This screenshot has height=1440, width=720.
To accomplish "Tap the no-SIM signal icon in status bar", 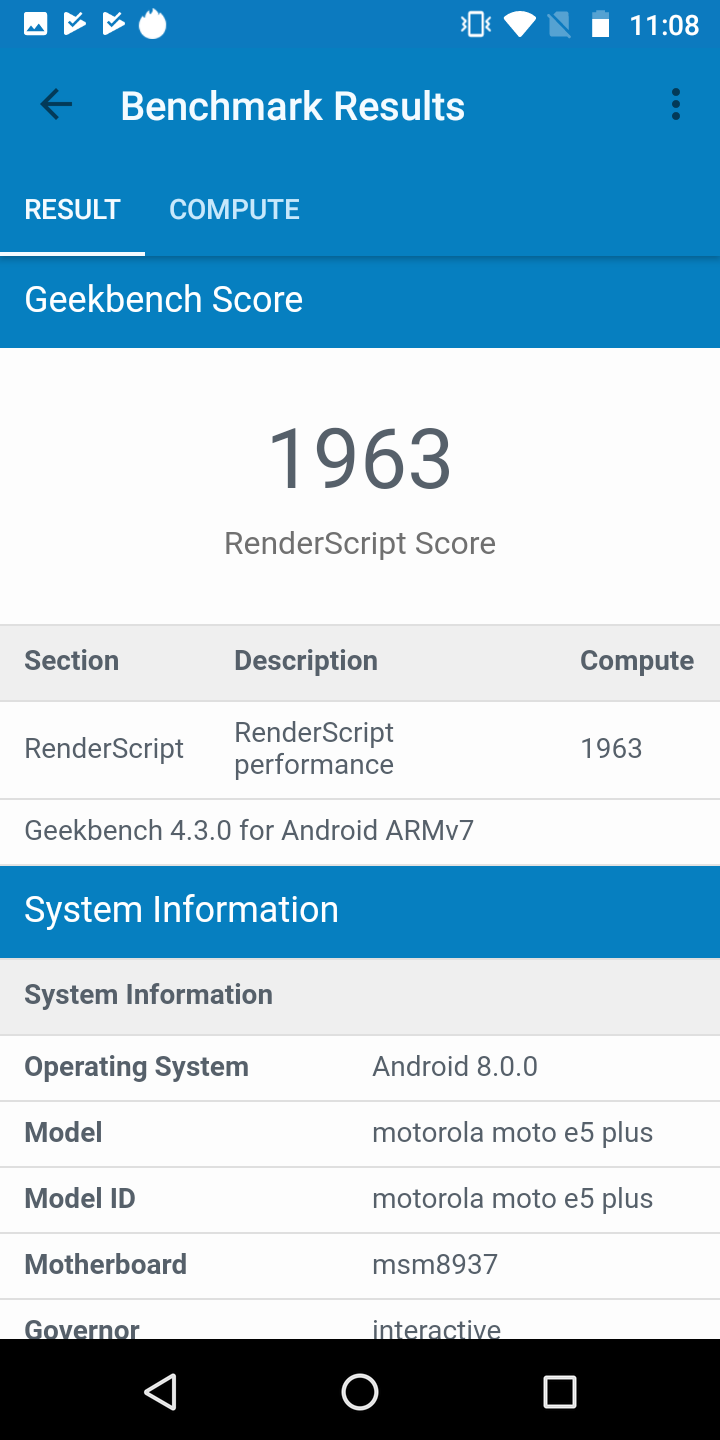I will click(x=559, y=24).
